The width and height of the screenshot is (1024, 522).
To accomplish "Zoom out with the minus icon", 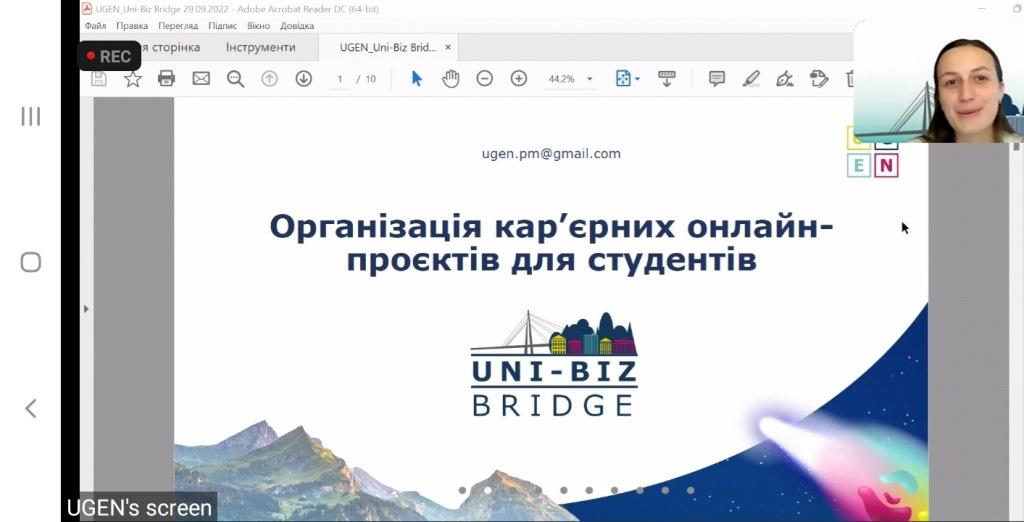I will (x=485, y=79).
